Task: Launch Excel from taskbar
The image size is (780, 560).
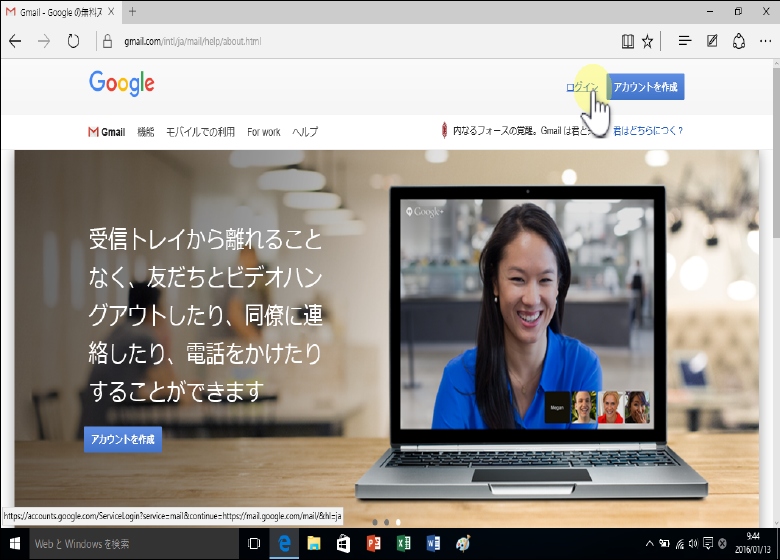Action: tap(403, 544)
